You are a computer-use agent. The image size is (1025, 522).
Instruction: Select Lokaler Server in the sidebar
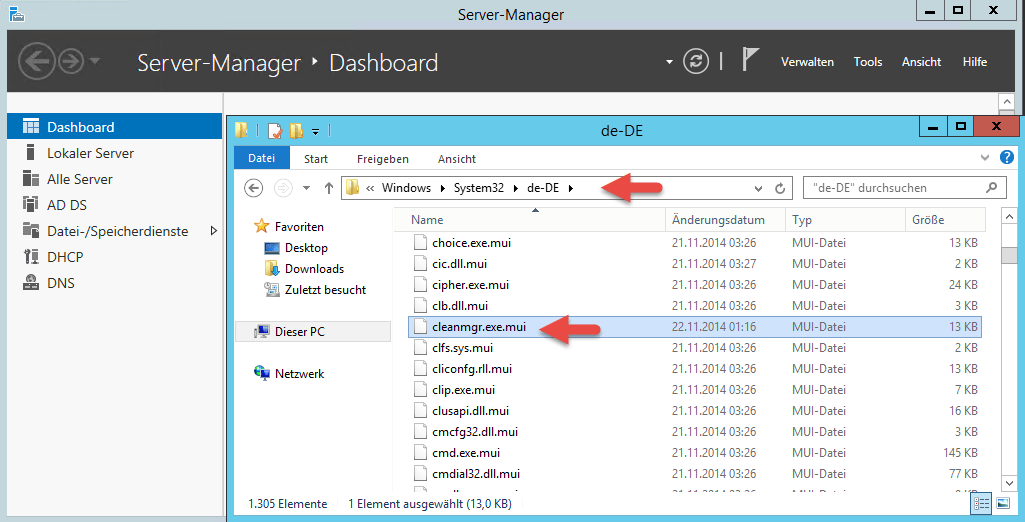click(90, 153)
